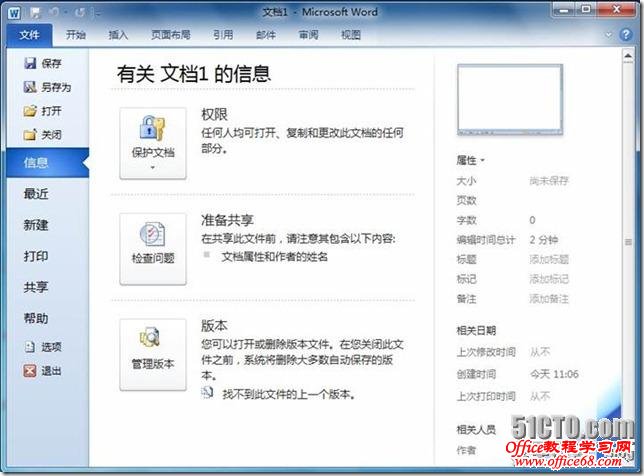Click the Undo icon in quick access toolbar
644x476 pixels.
tap(54, 13)
